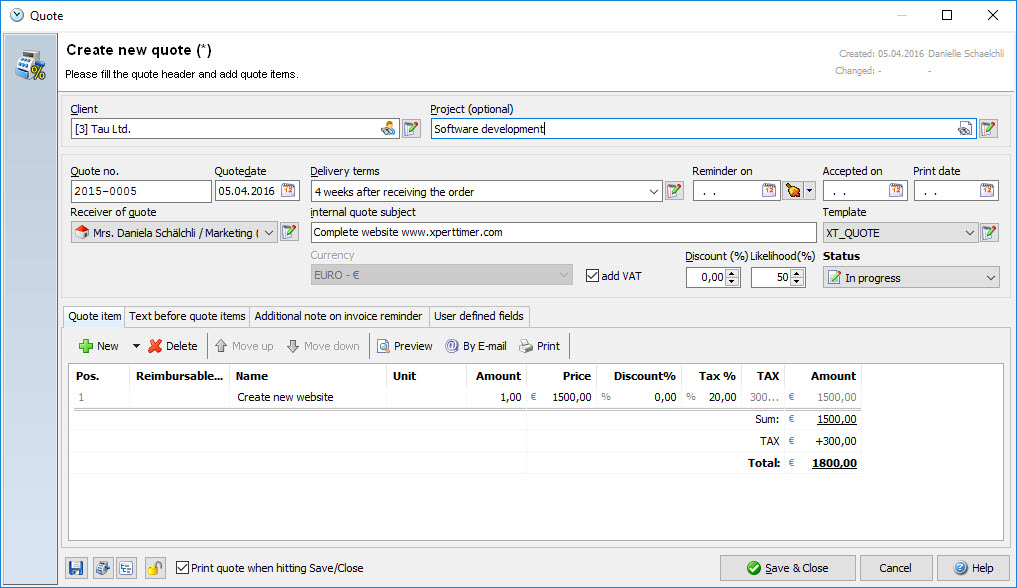The width and height of the screenshot is (1017, 588).
Task: Click the Preview toolbar icon
Action: click(x=405, y=346)
